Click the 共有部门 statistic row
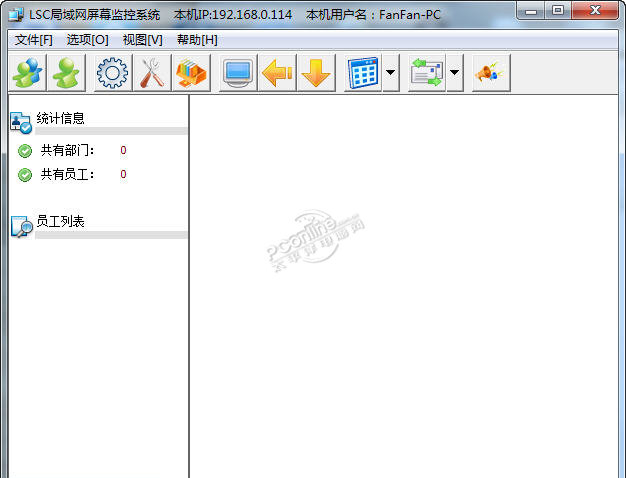Viewport: 626px width, 478px height. [x=72, y=151]
